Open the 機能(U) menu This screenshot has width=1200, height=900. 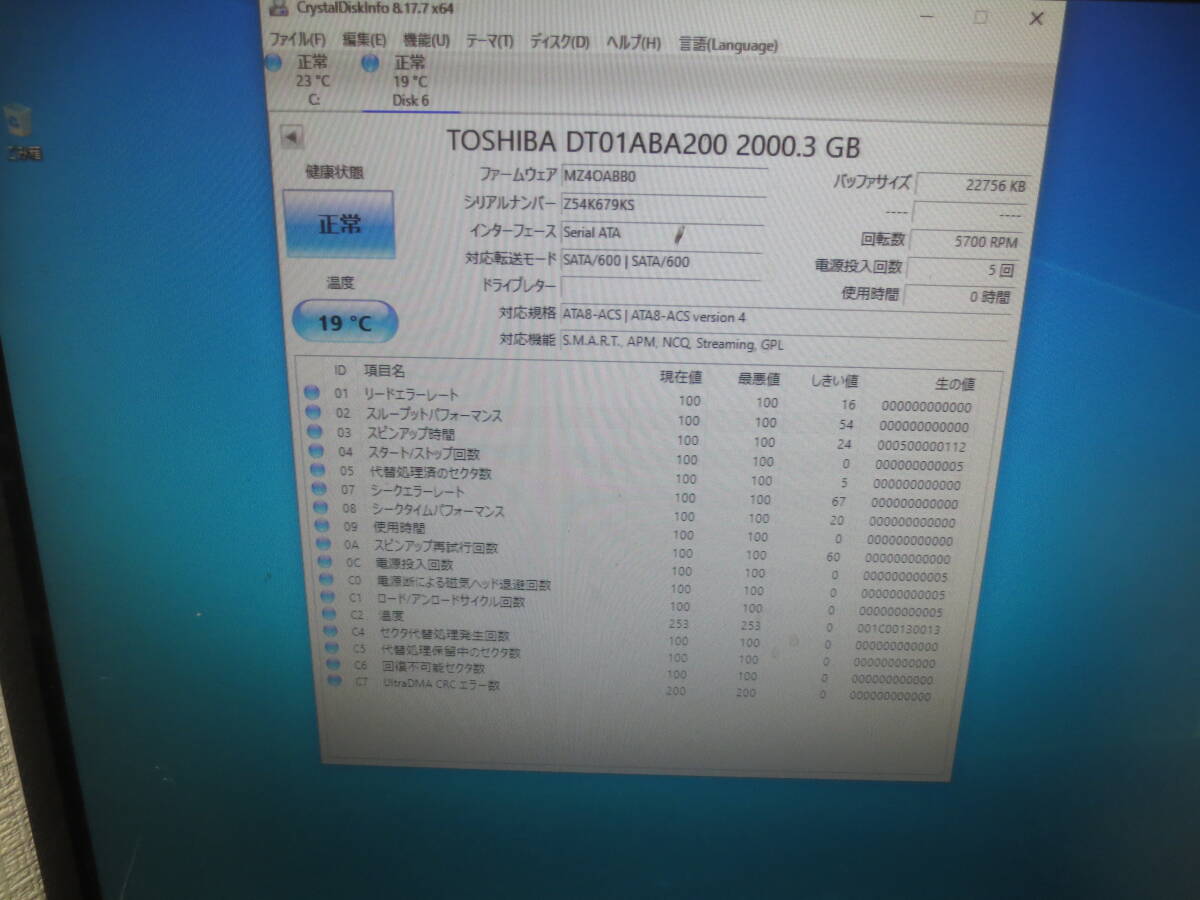pos(426,40)
